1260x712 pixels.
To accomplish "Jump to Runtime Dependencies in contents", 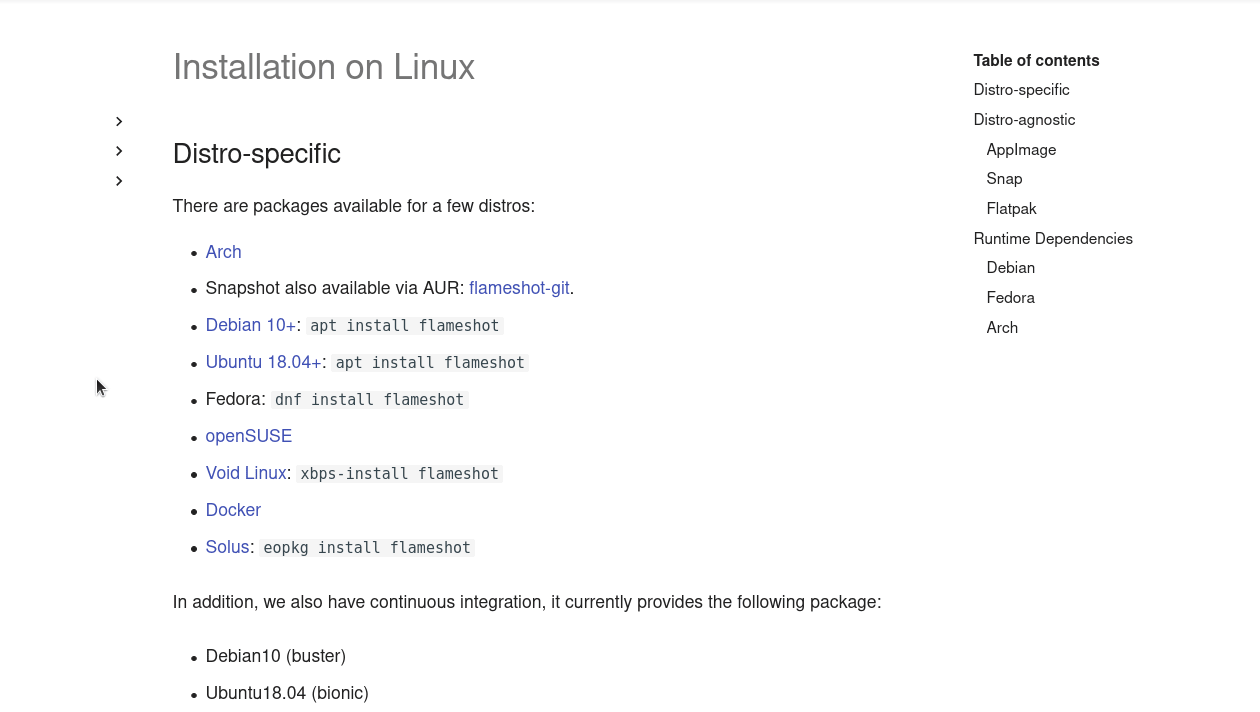I will (x=1053, y=239).
